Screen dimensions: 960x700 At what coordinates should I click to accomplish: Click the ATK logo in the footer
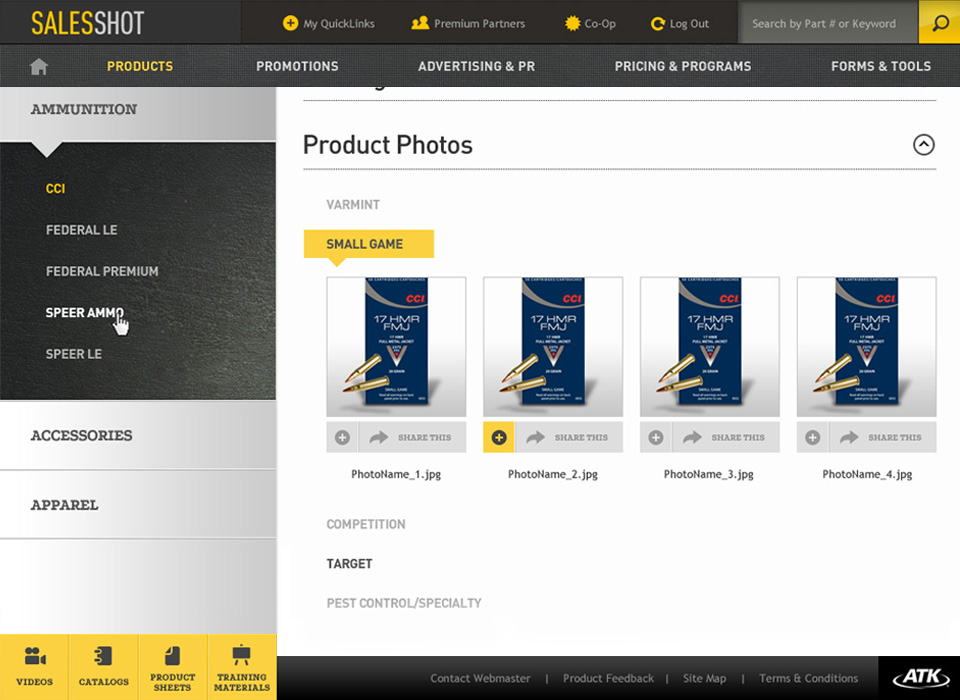[x=921, y=678]
